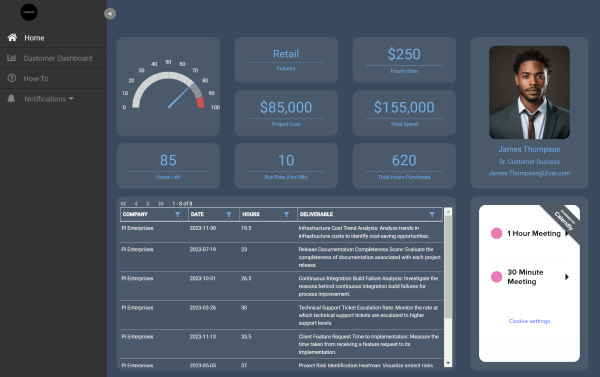
Task: Click the Technical Support Ticket Escalation deliverable
Action: point(368,315)
